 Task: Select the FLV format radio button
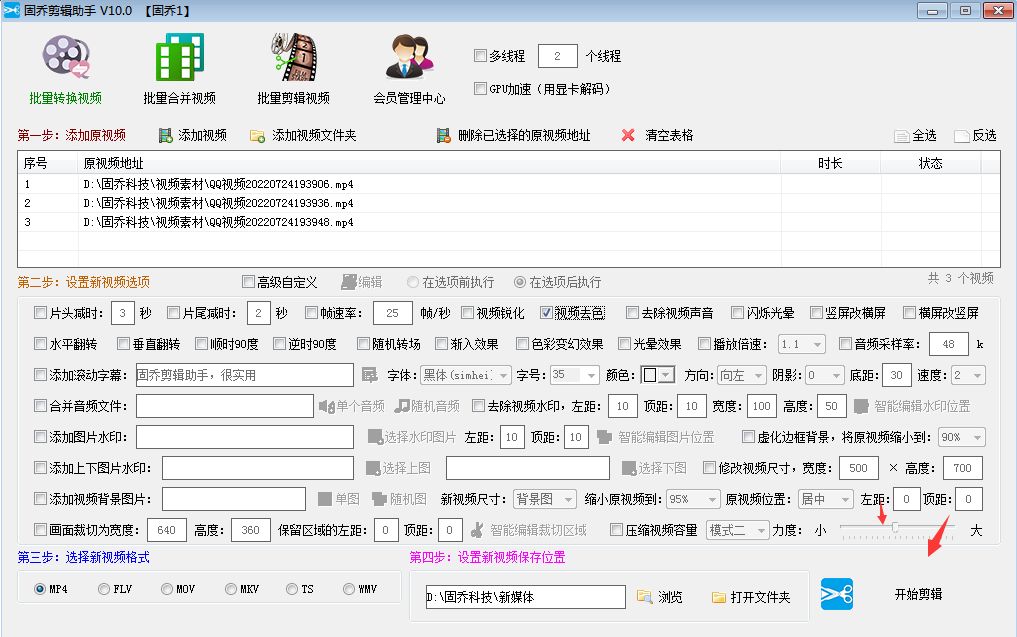tap(104, 589)
